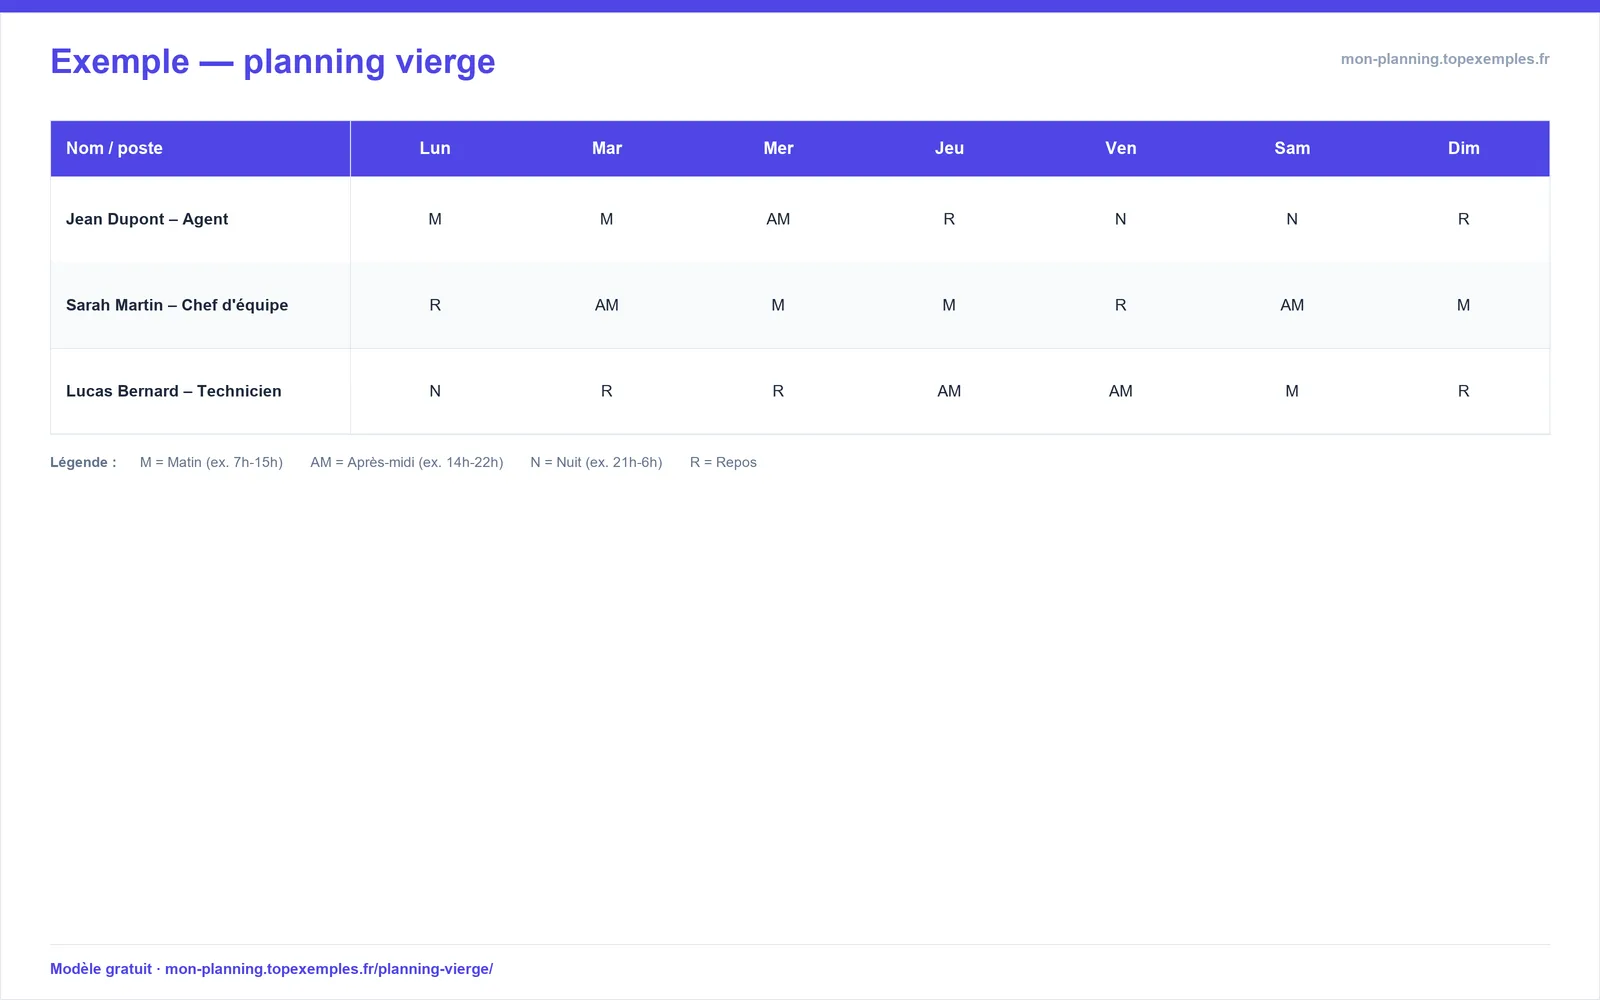Select the Mer column header
The image size is (1600, 1000).
click(778, 148)
